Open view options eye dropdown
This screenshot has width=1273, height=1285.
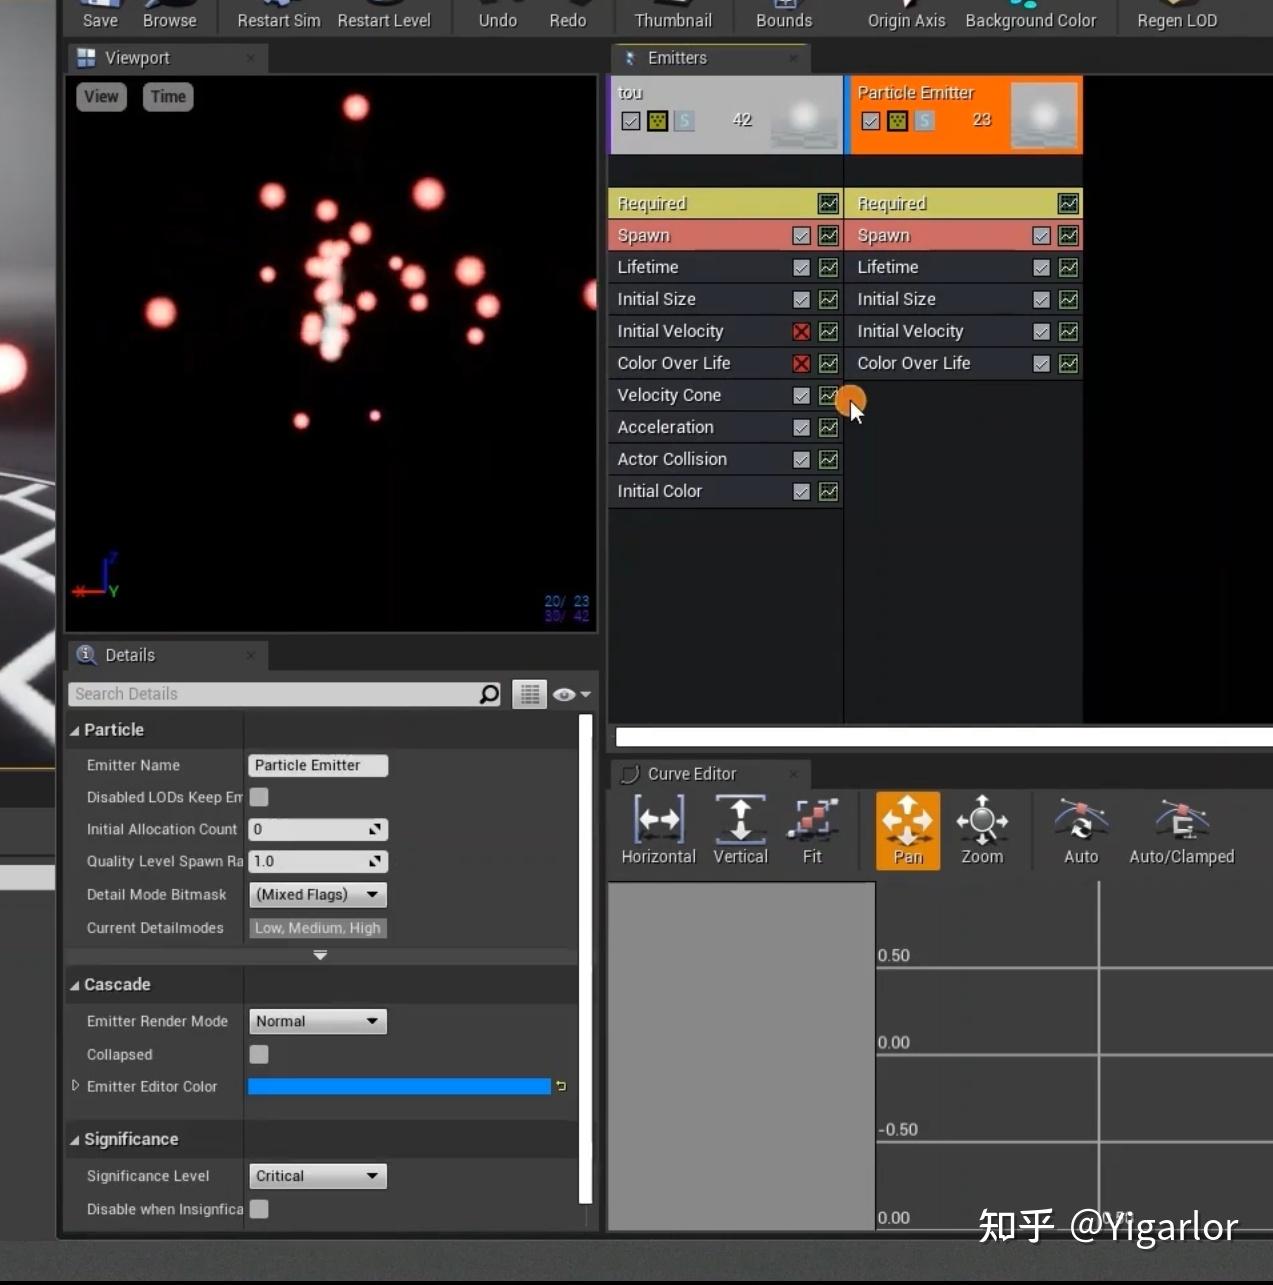click(571, 694)
